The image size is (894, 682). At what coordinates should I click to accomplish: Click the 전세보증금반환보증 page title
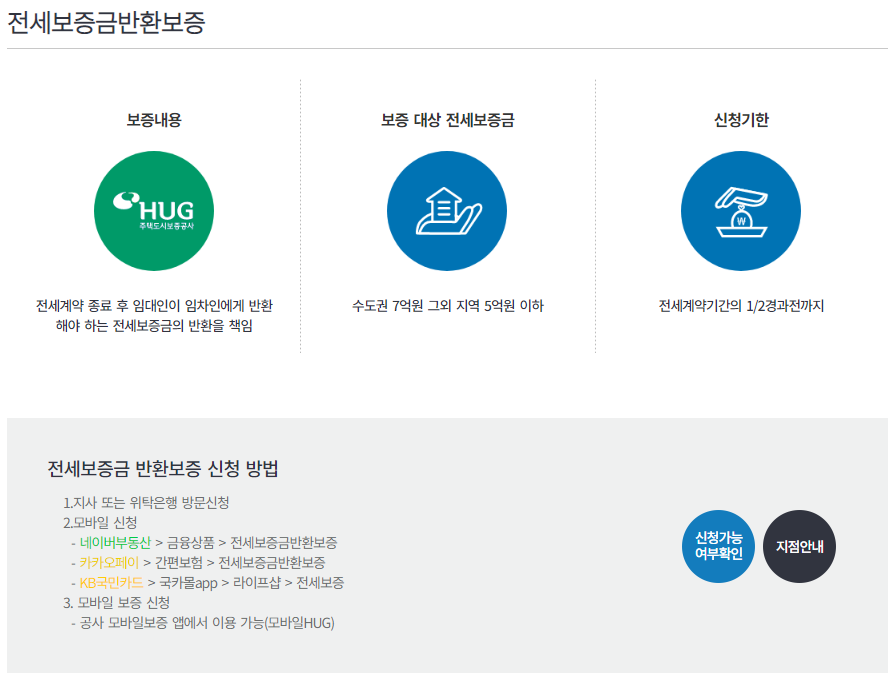pos(106,23)
